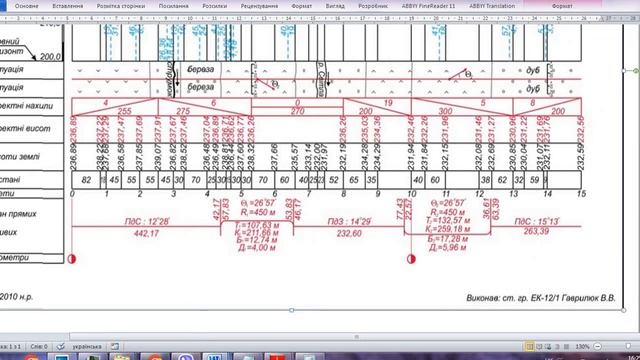
Task: Click straight length value '442,17'
Action: (146, 233)
